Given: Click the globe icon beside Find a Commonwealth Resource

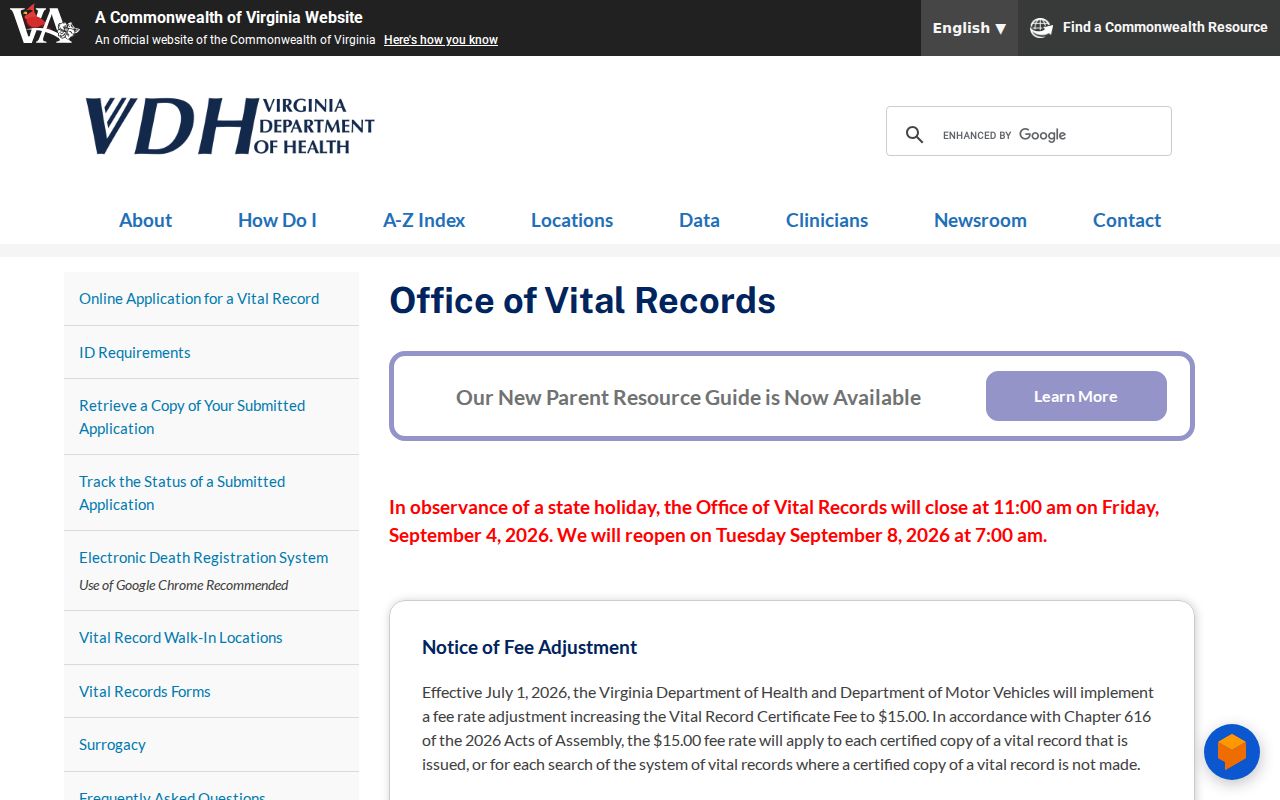Looking at the screenshot, I should pos(1041,28).
